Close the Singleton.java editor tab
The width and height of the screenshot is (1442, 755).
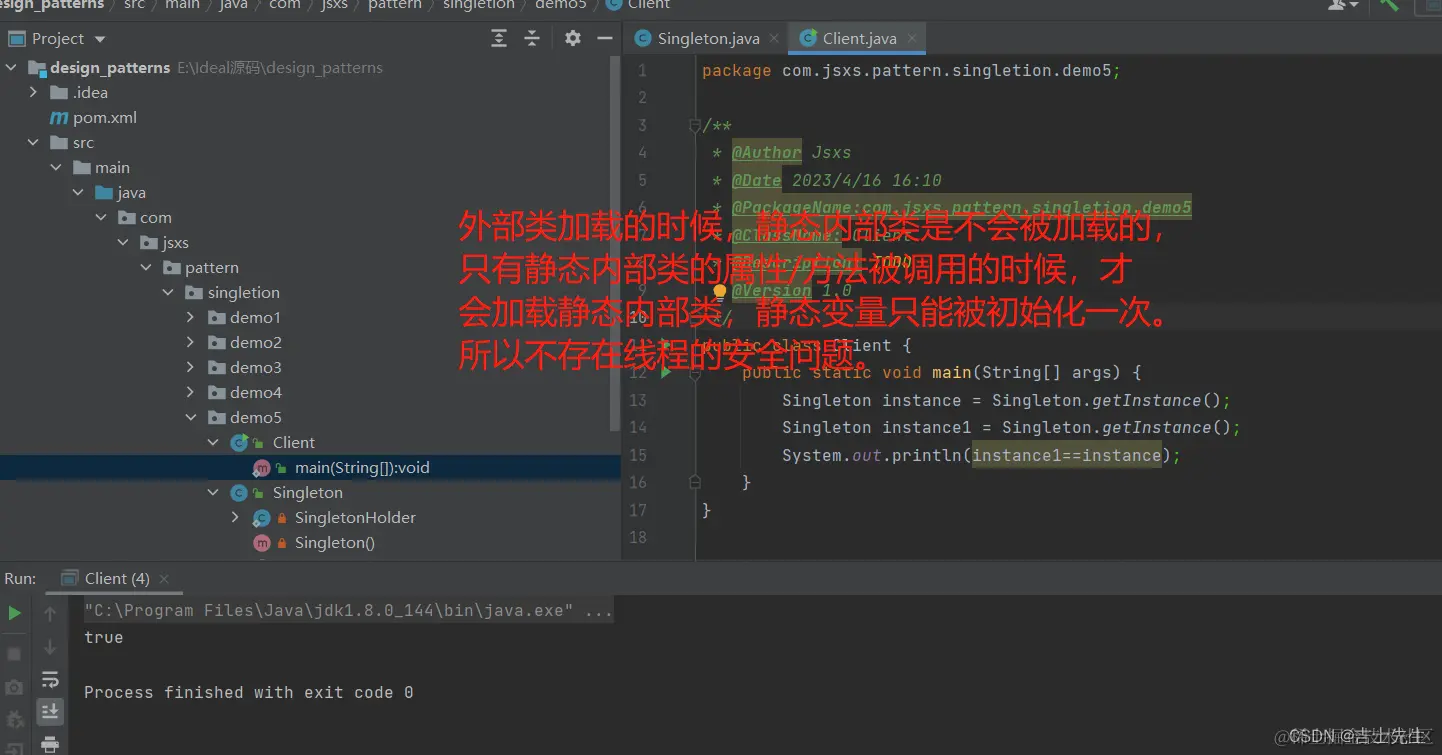(x=774, y=39)
